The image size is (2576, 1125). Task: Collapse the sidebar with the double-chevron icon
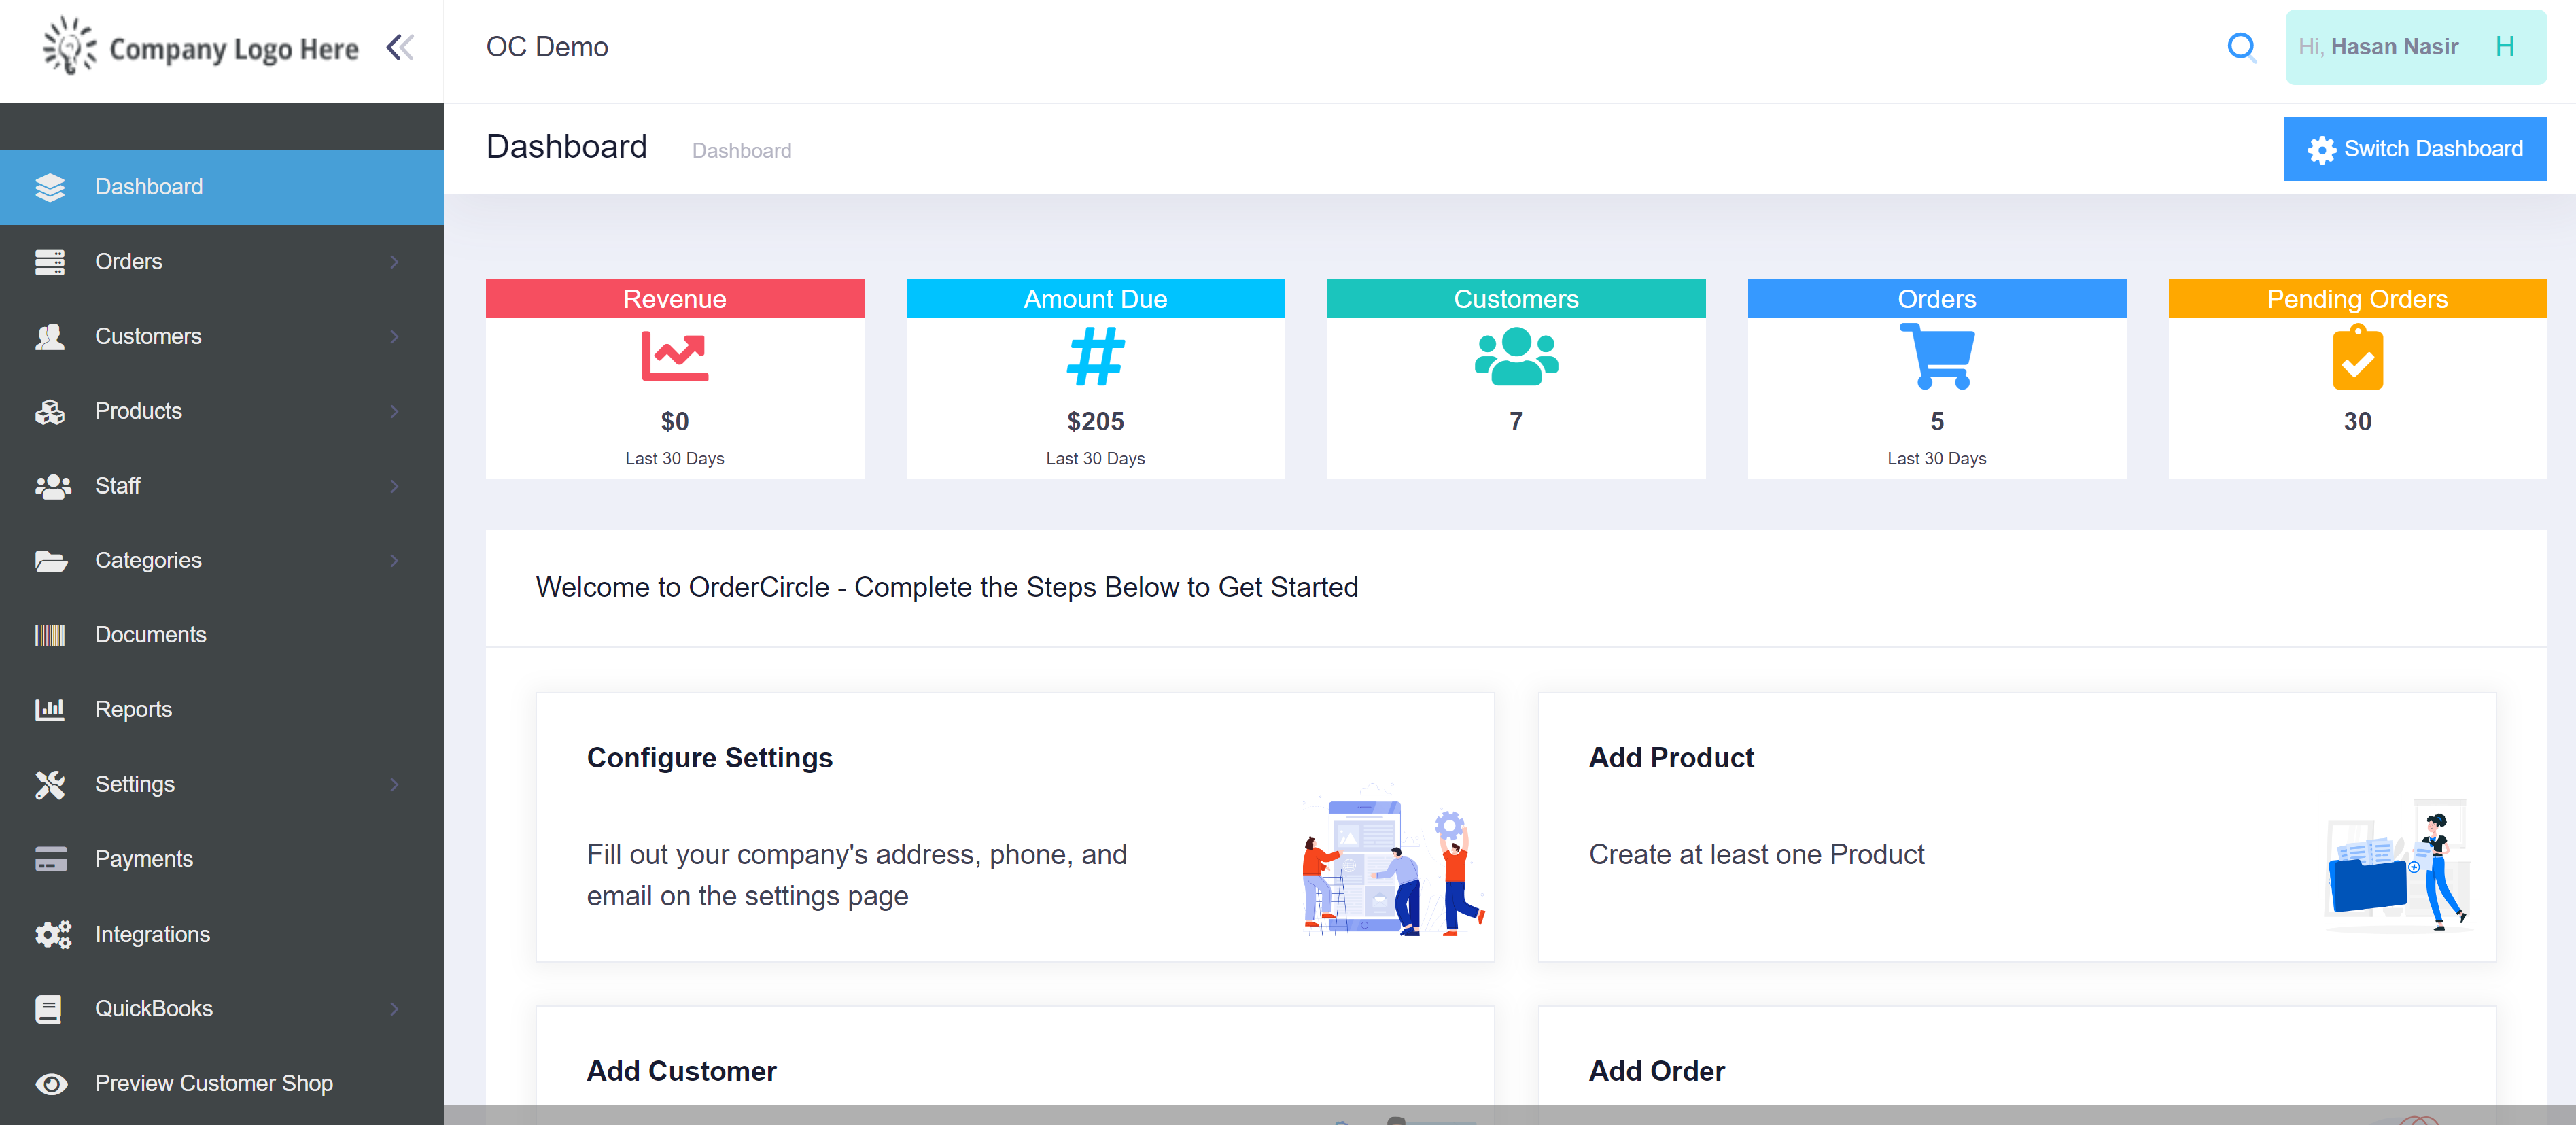click(x=400, y=47)
